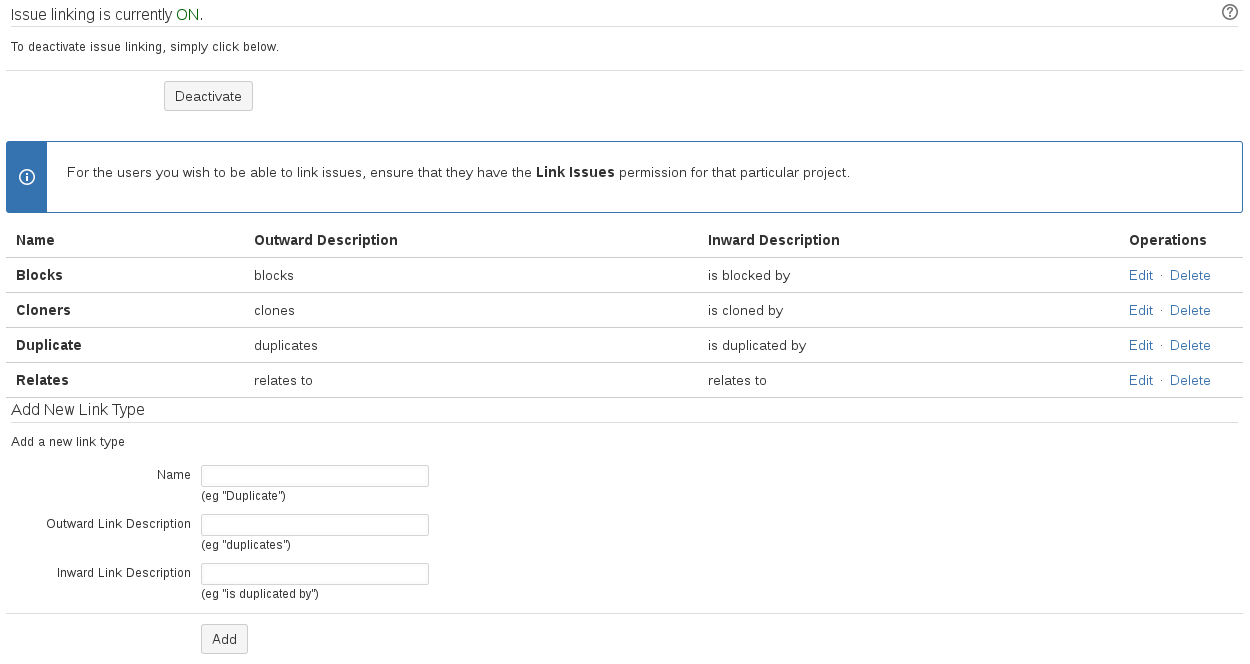The image size is (1250, 664).
Task: Click the 'is duplicated by' inward cell
Action: pos(757,345)
